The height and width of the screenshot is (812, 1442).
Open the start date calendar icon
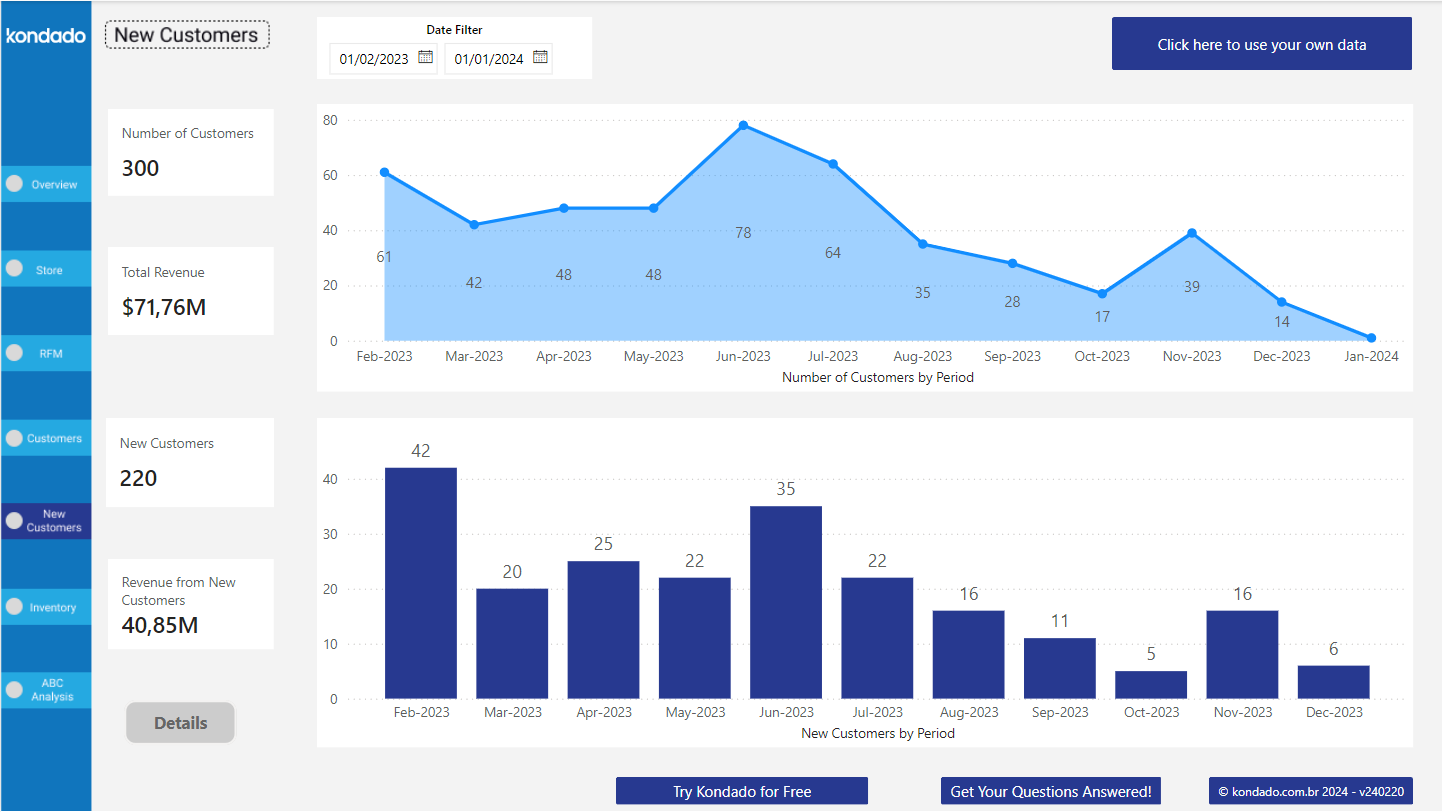coord(424,58)
